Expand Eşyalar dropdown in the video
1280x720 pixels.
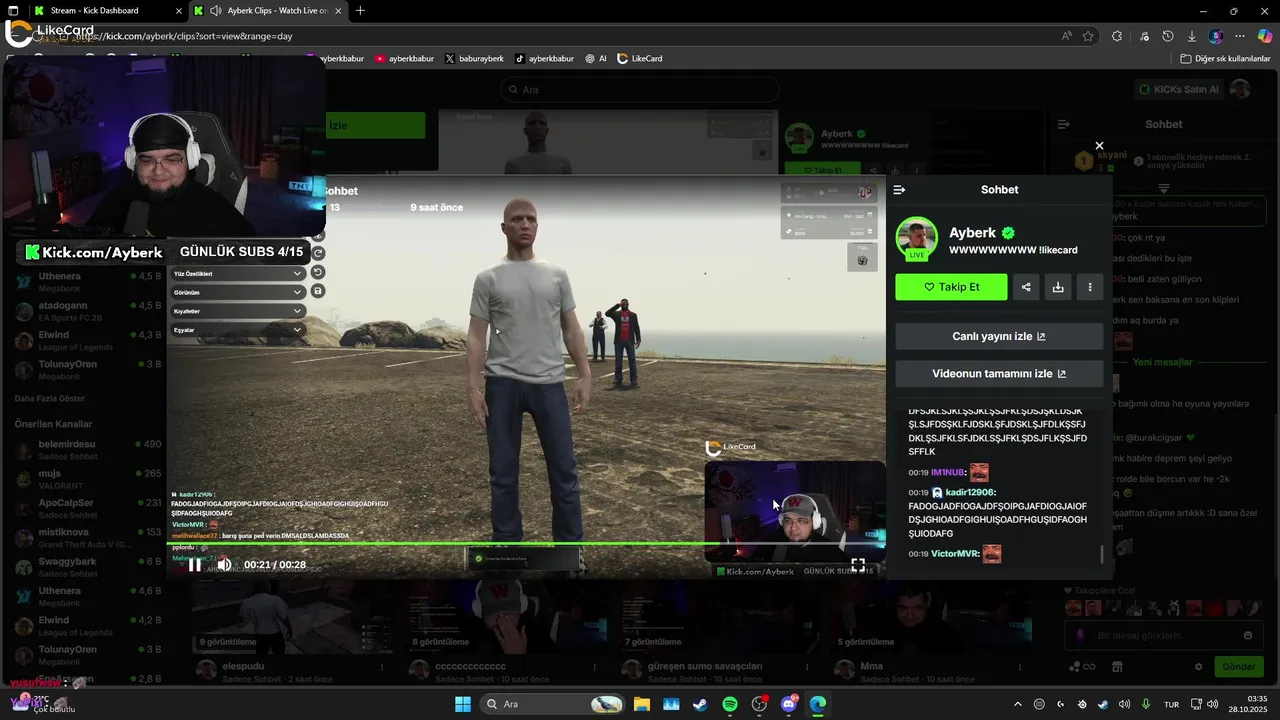tap(238, 330)
